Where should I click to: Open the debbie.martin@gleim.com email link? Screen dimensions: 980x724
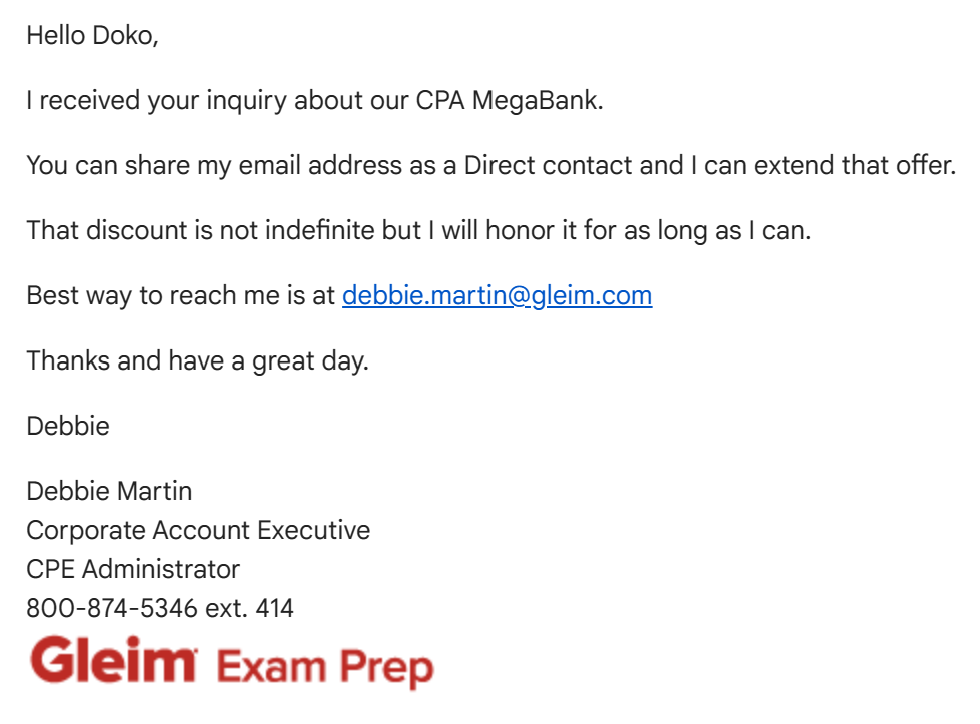click(x=497, y=295)
